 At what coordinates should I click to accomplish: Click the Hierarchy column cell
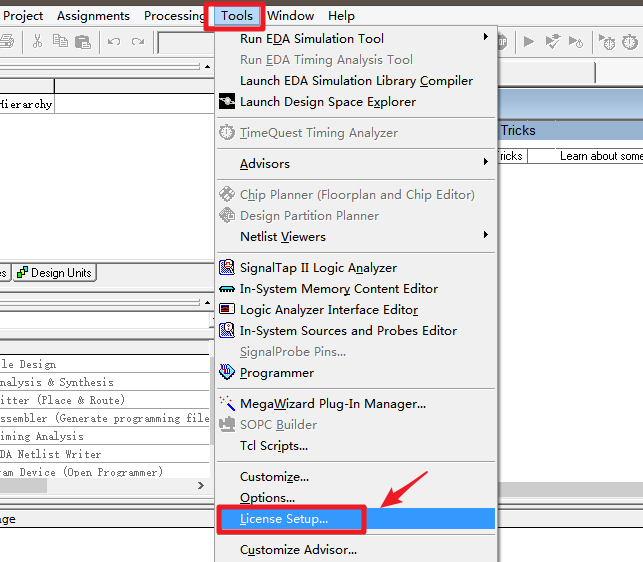click(x=27, y=104)
